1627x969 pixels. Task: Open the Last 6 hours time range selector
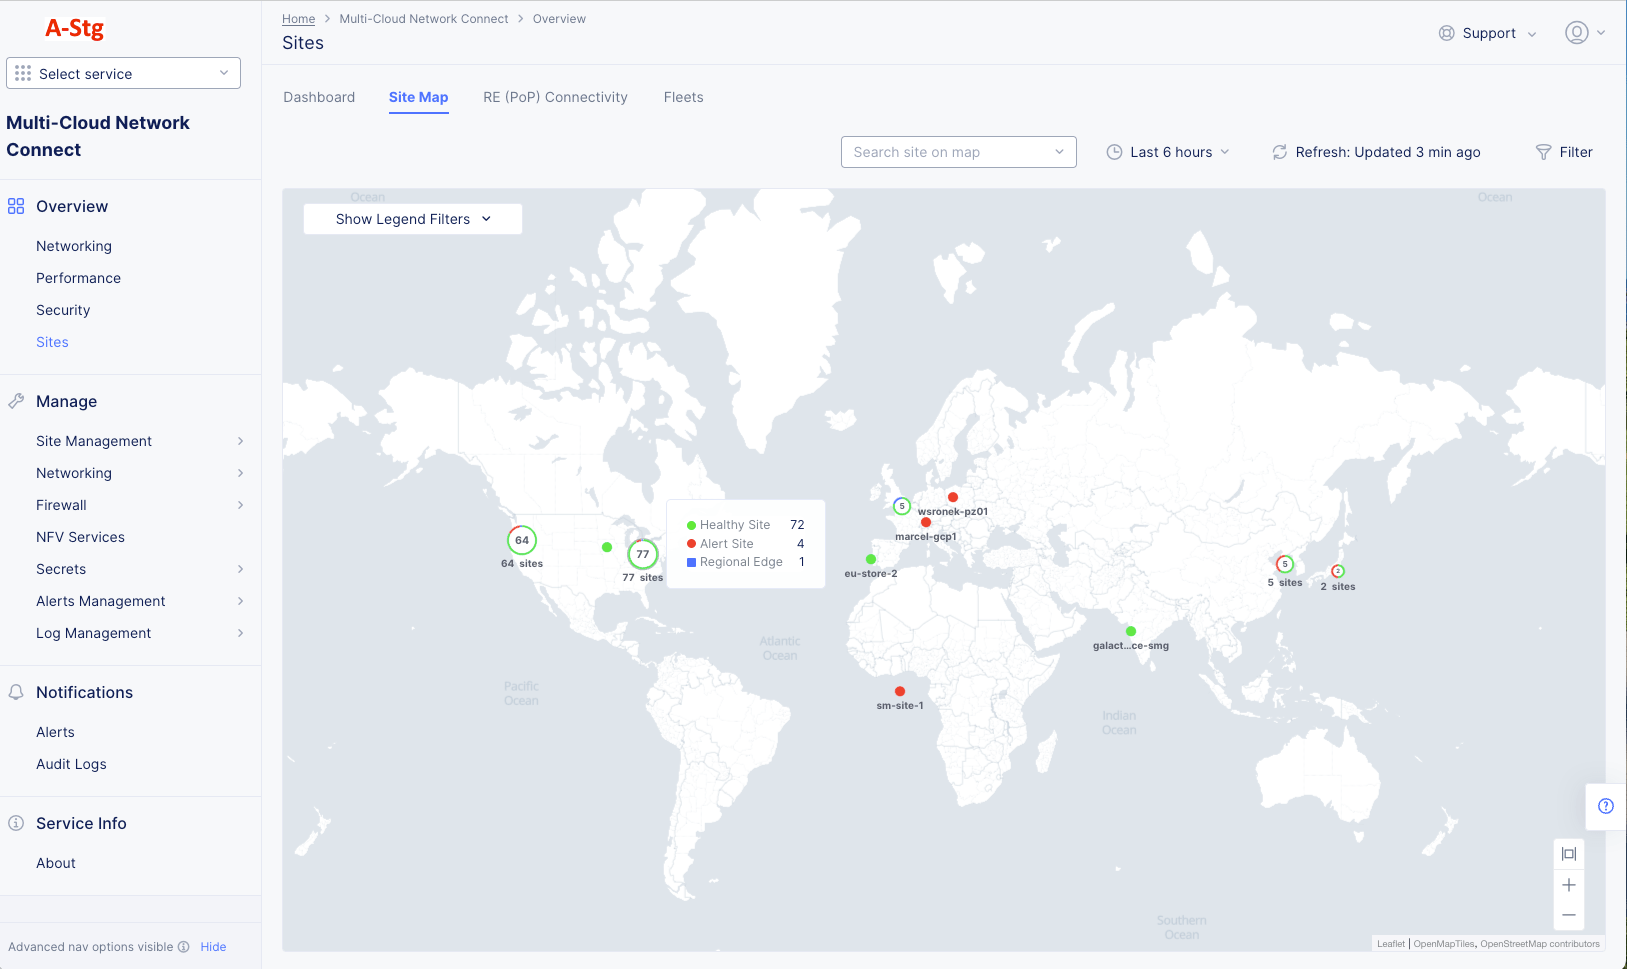[1168, 152]
